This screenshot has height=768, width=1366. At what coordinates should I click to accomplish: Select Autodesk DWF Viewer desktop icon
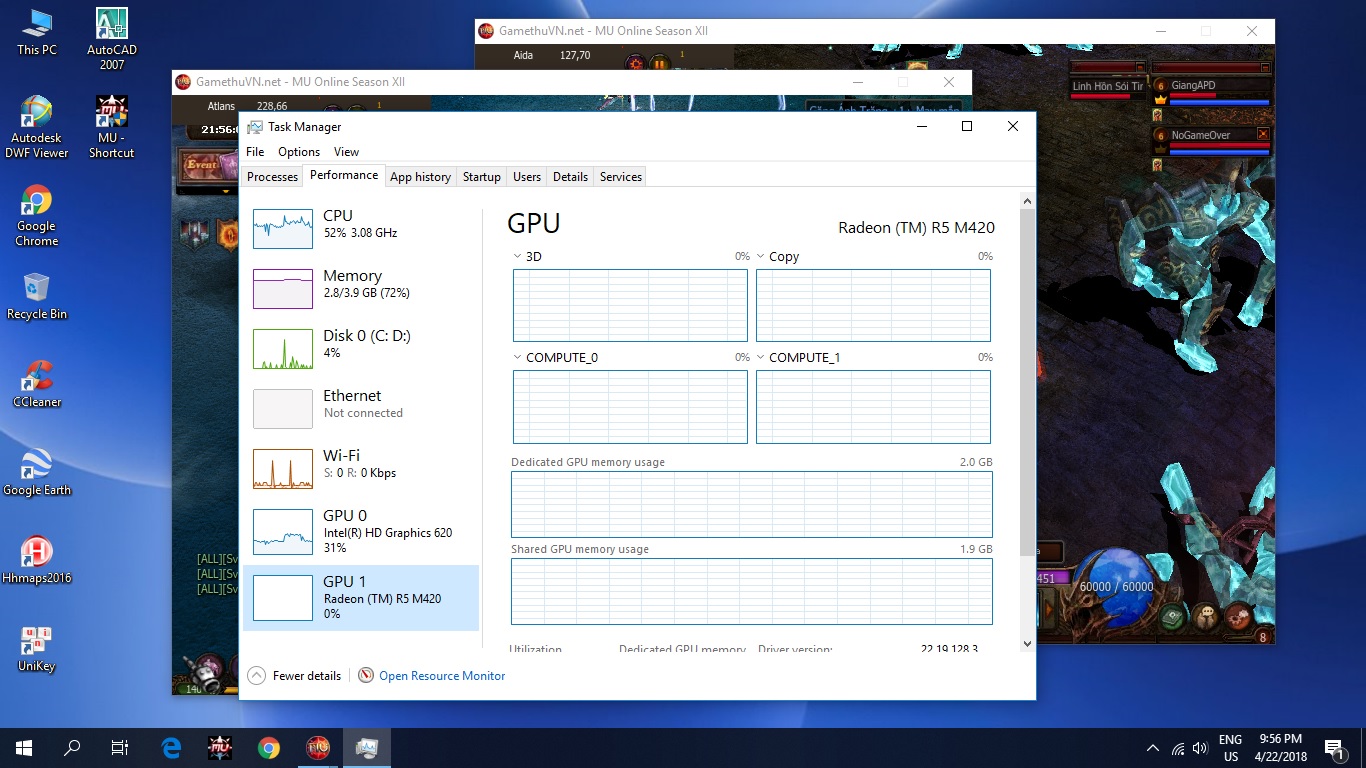(x=36, y=127)
